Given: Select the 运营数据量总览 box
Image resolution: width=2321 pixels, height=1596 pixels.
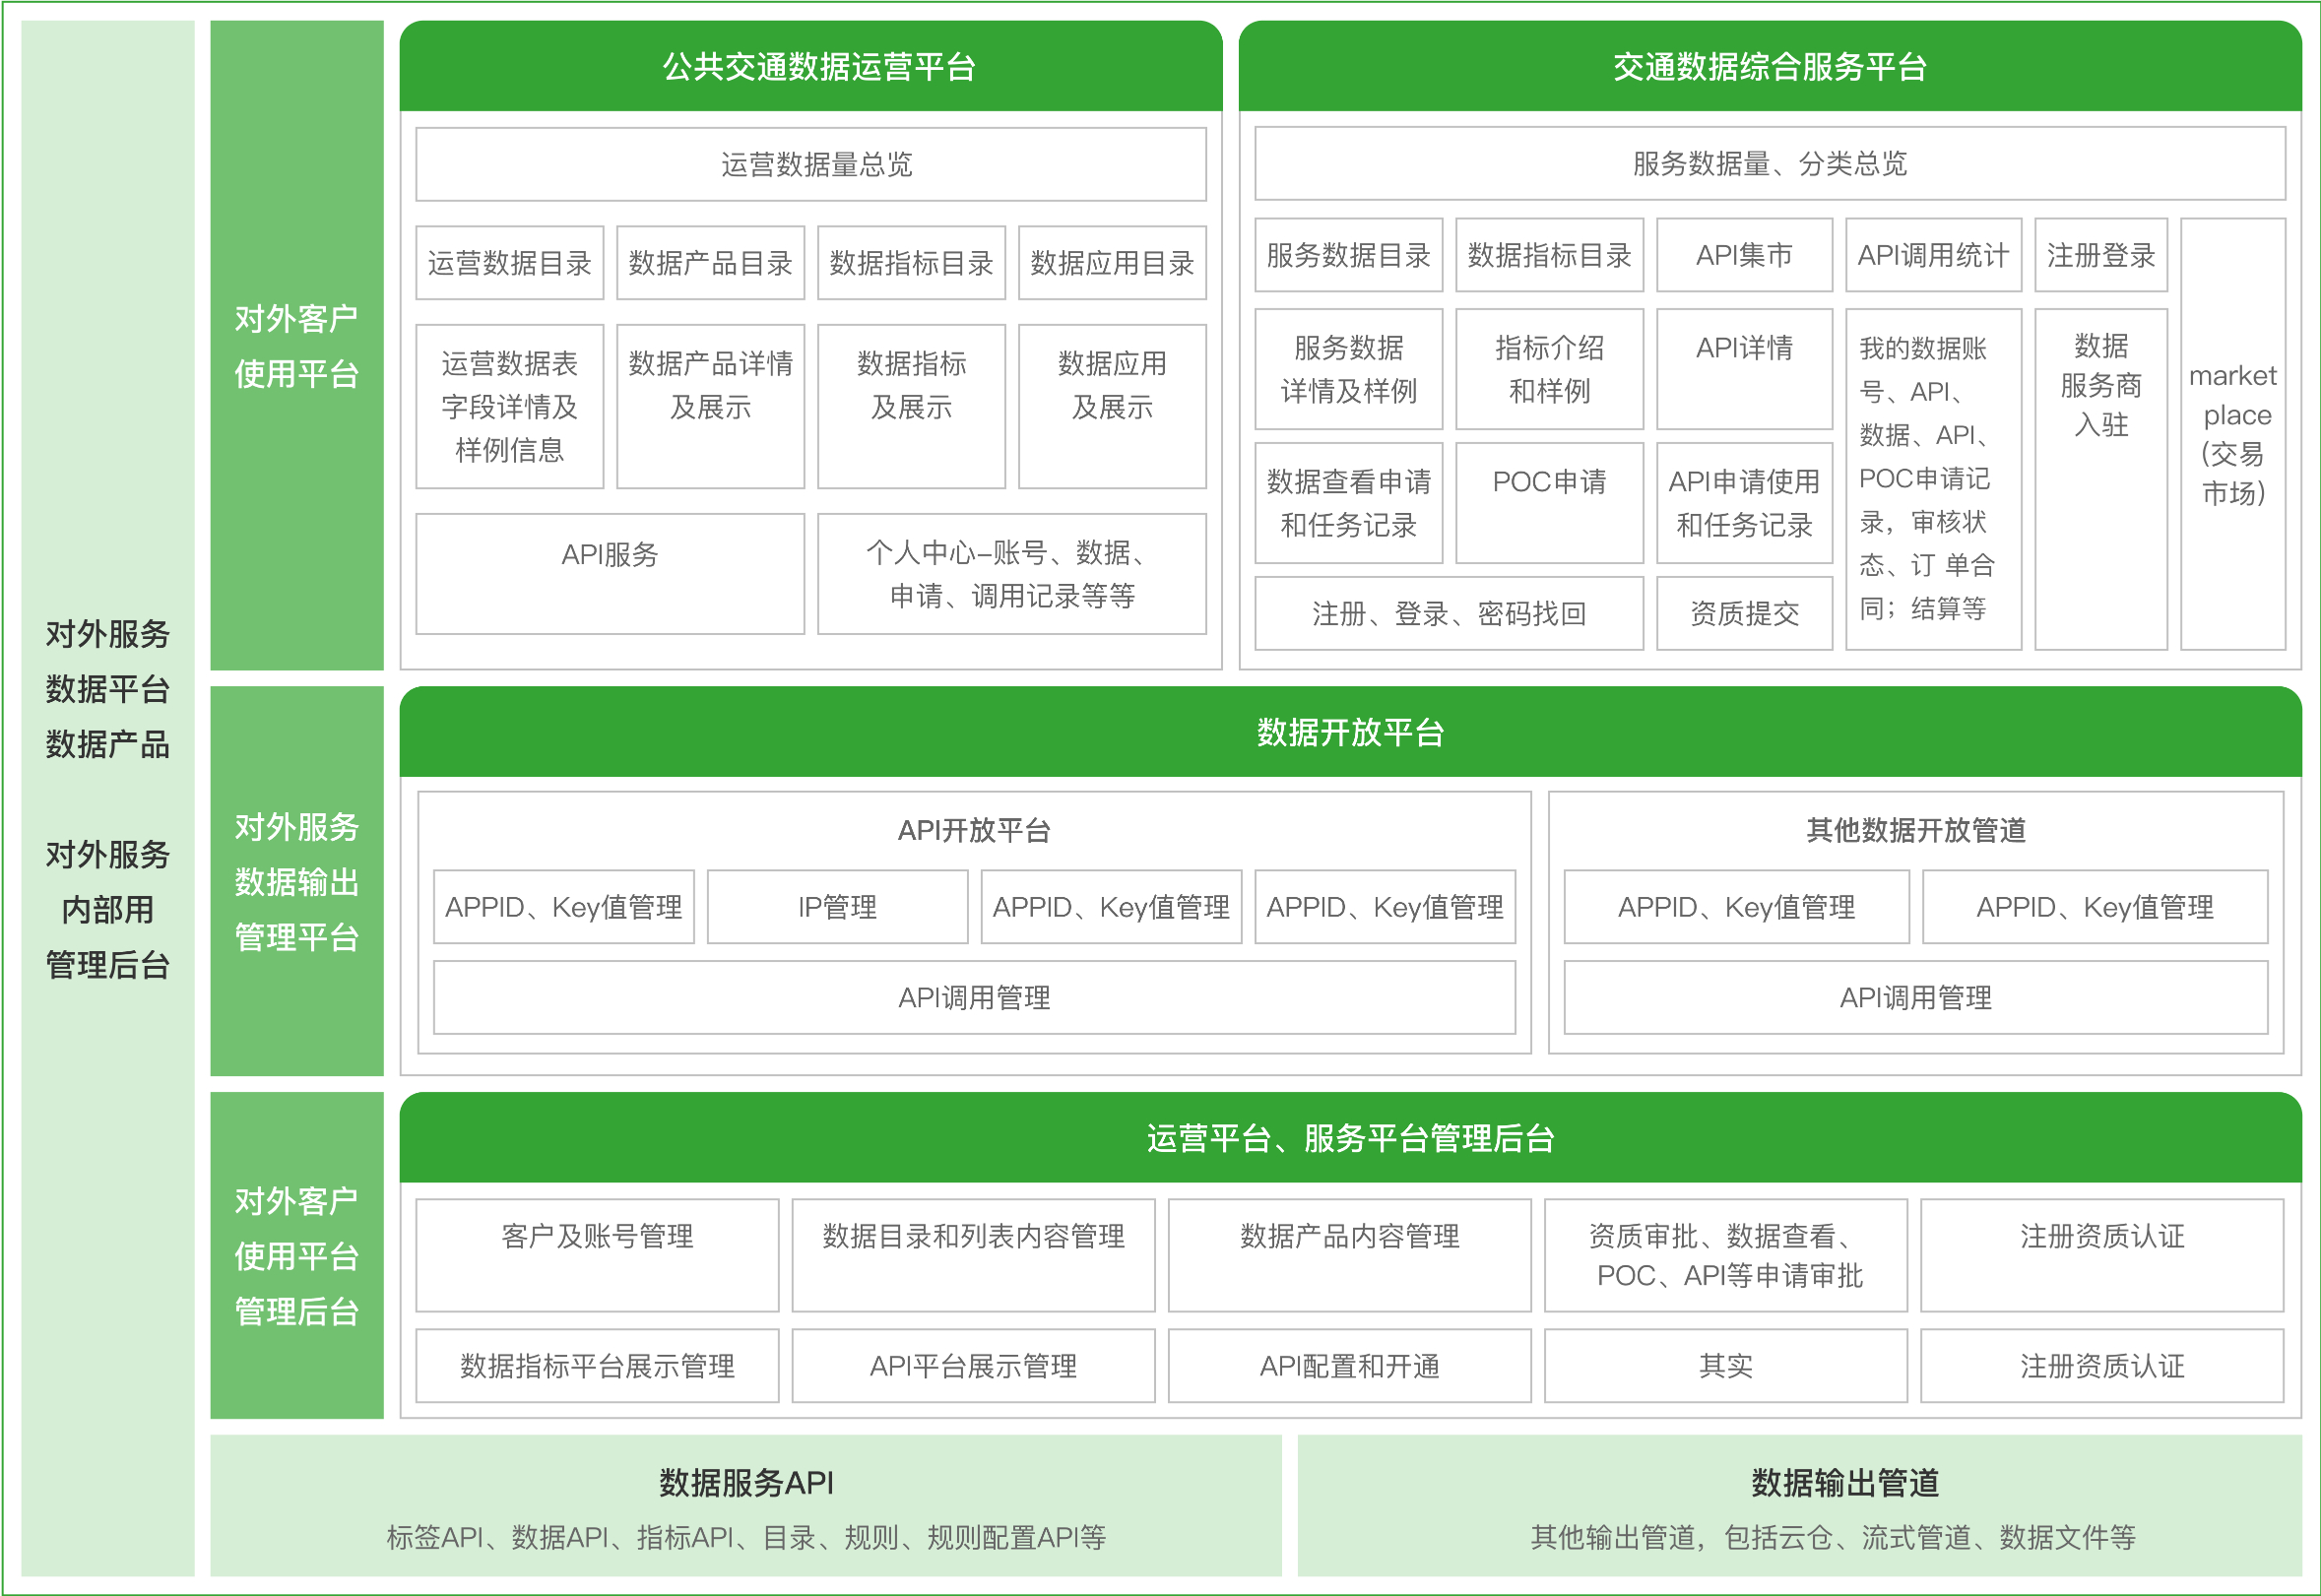Looking at the screenshot, I should tap(811, 164).
